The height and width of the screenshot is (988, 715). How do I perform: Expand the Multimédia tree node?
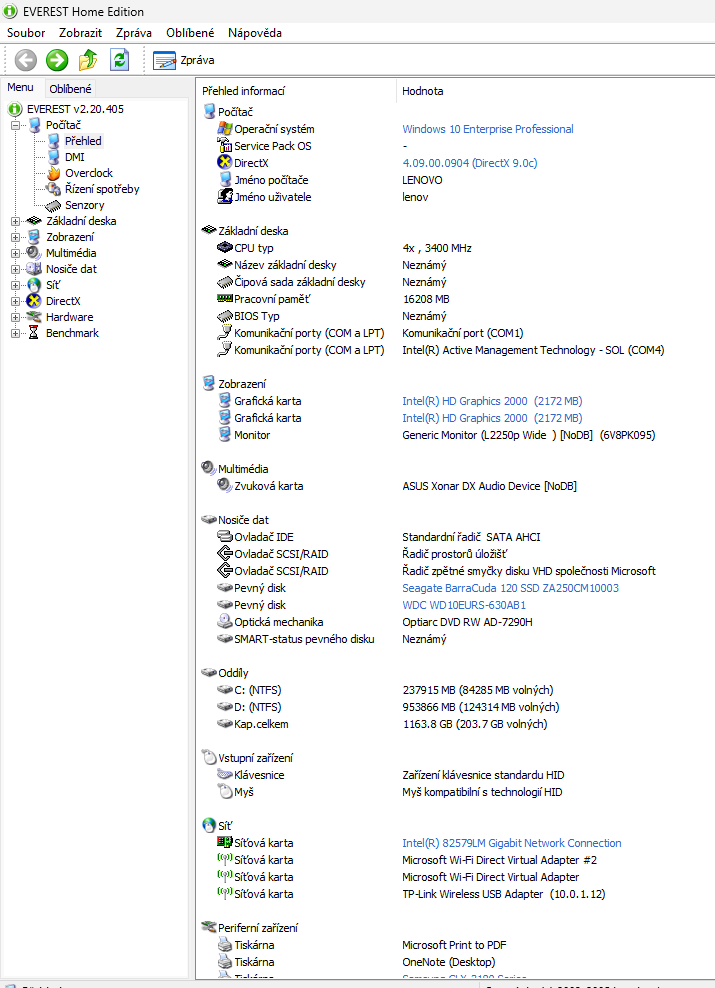15,253
